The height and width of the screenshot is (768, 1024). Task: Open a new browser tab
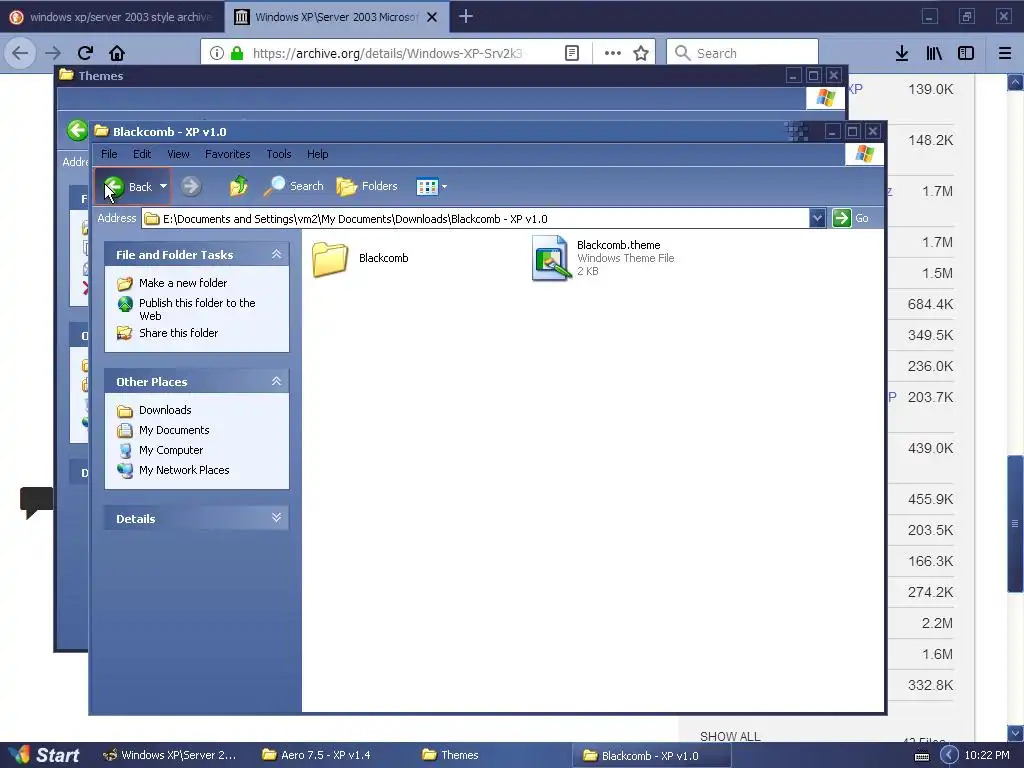pyautogui.click(x=466, y=16)
